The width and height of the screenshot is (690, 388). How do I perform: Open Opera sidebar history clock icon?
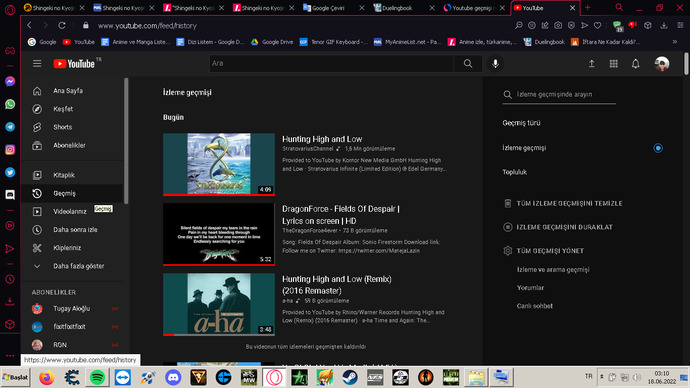pos(10,279)
